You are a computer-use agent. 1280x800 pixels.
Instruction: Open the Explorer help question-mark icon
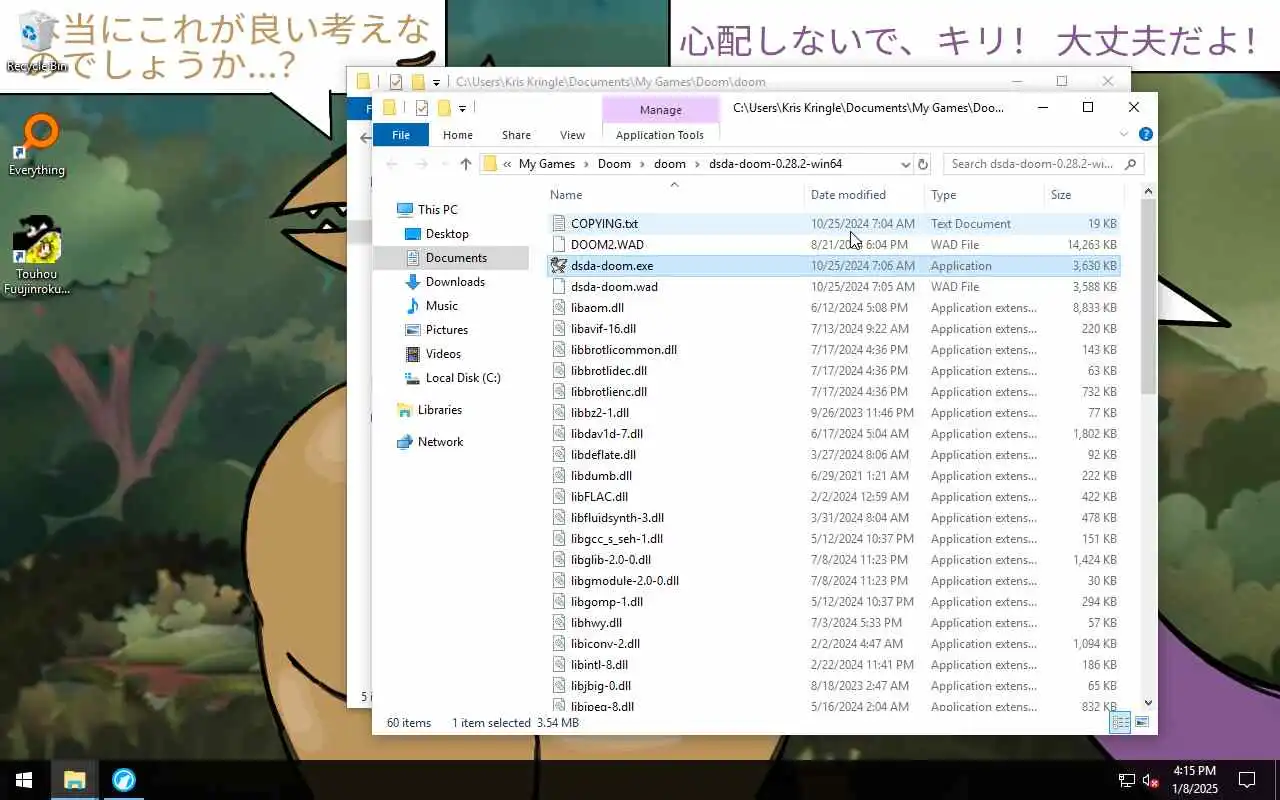[x=1146, y=134]
